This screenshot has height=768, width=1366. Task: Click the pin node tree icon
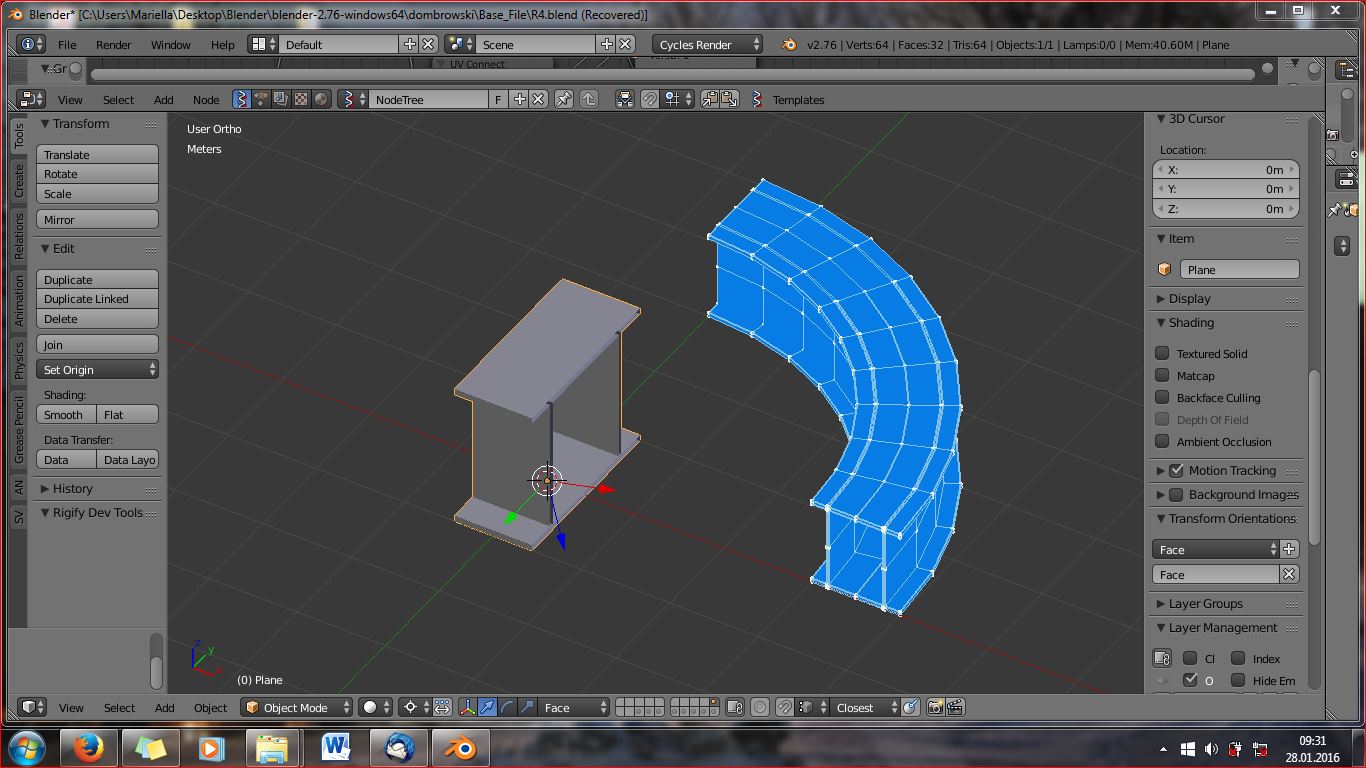click(564, 99)
